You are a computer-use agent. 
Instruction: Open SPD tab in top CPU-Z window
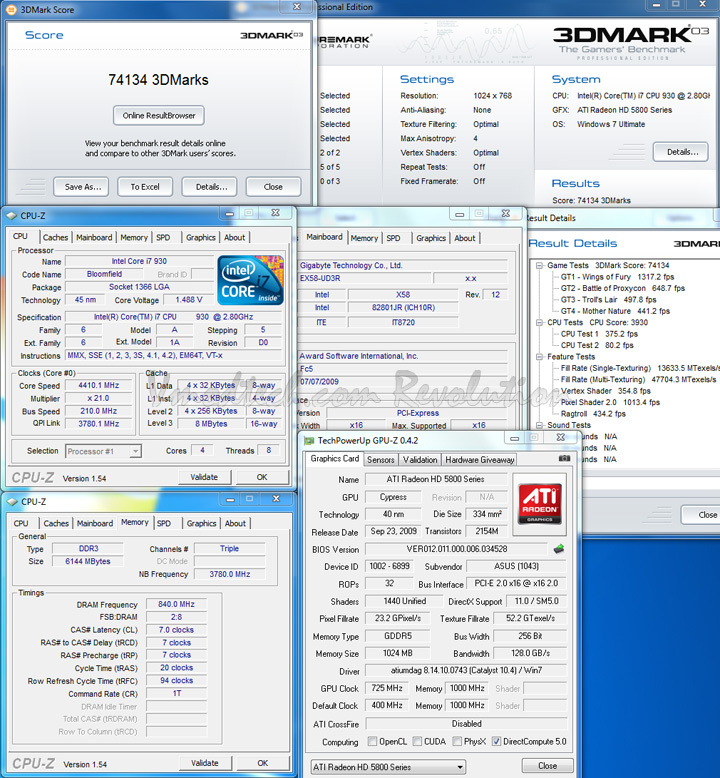click(163, 238)
